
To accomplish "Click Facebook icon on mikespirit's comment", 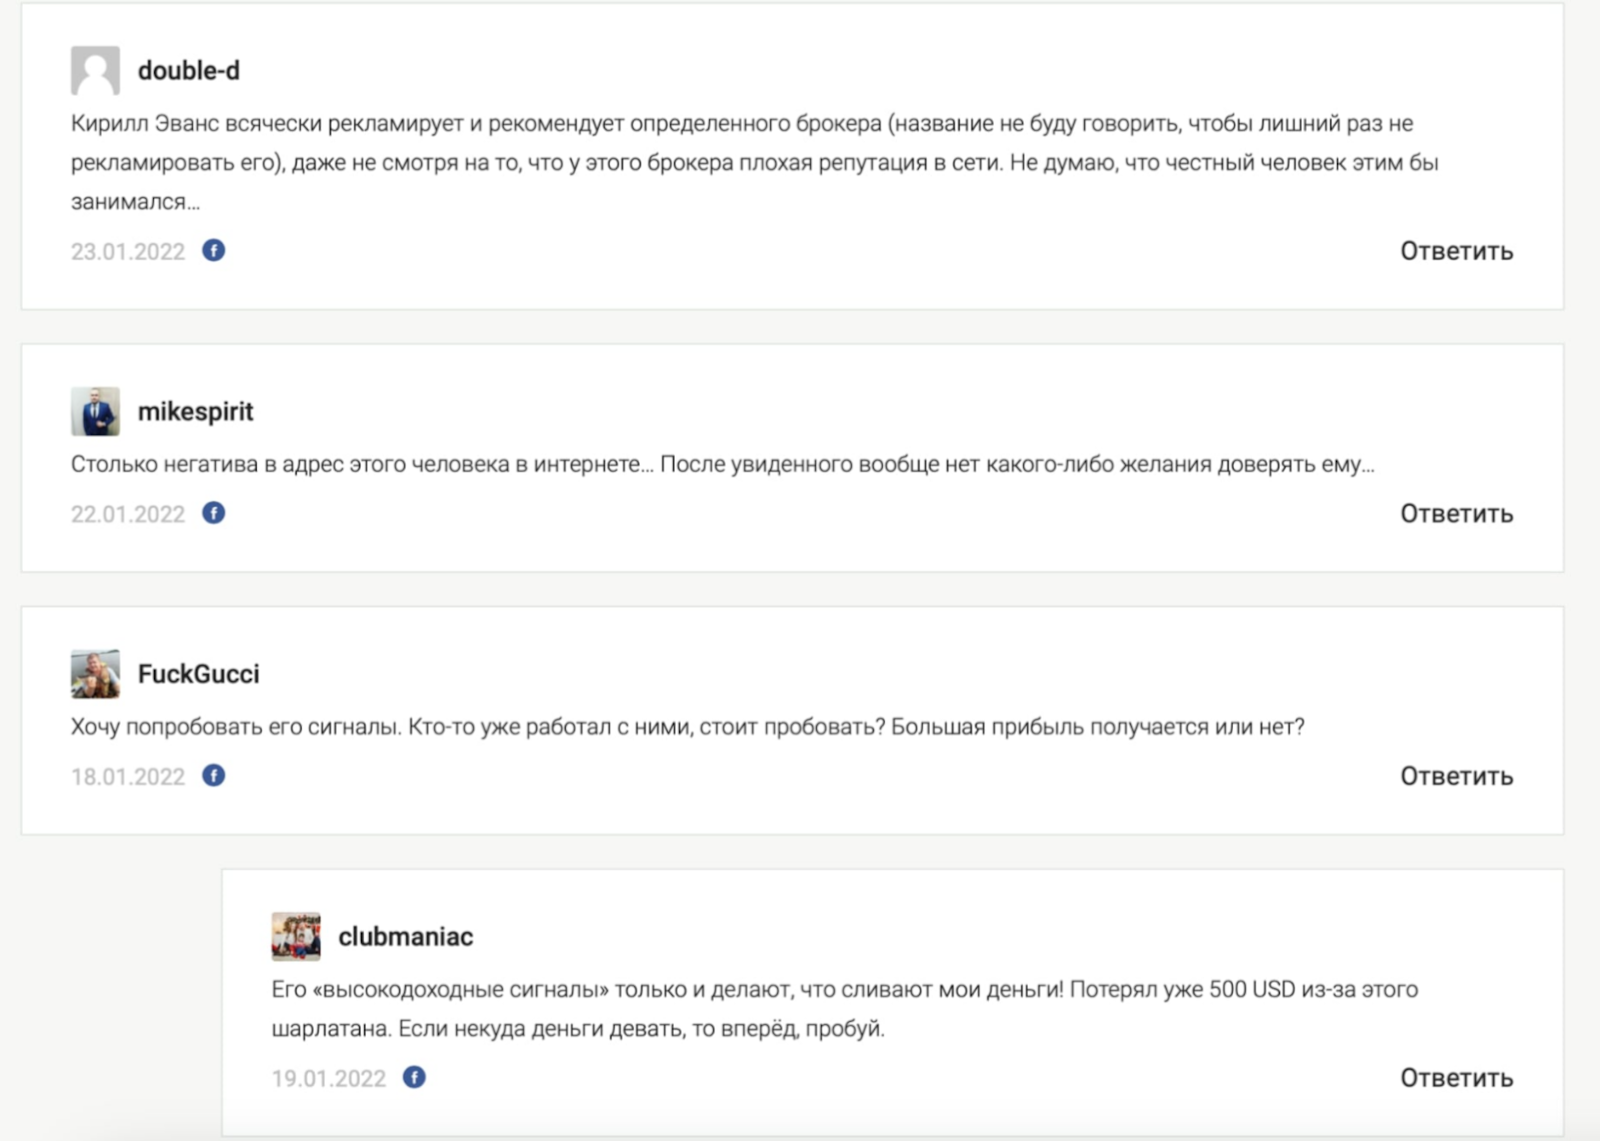I will [213, 513].
